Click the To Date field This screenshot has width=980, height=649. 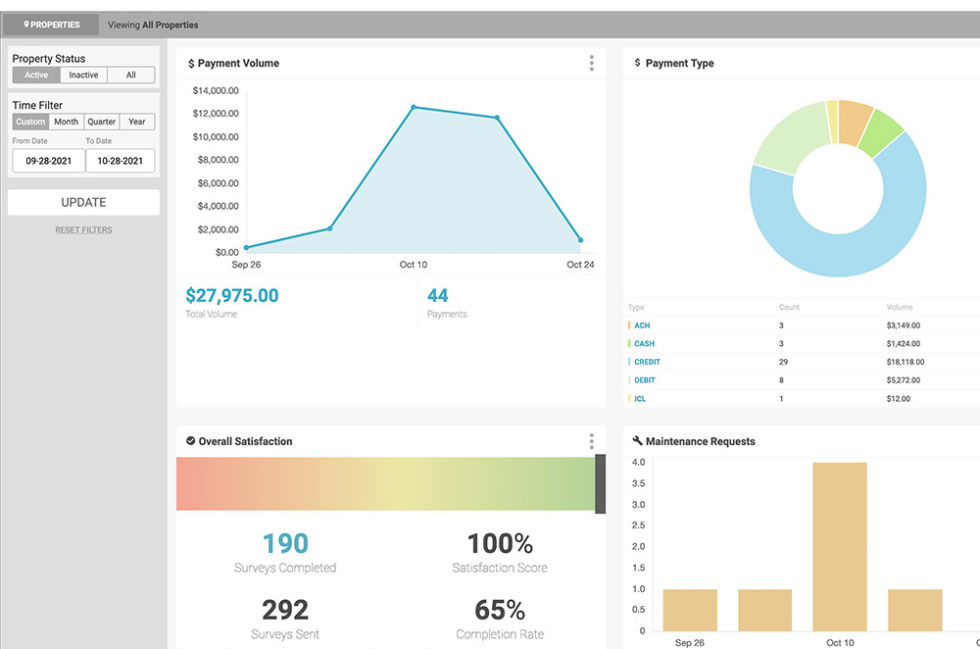120,160
